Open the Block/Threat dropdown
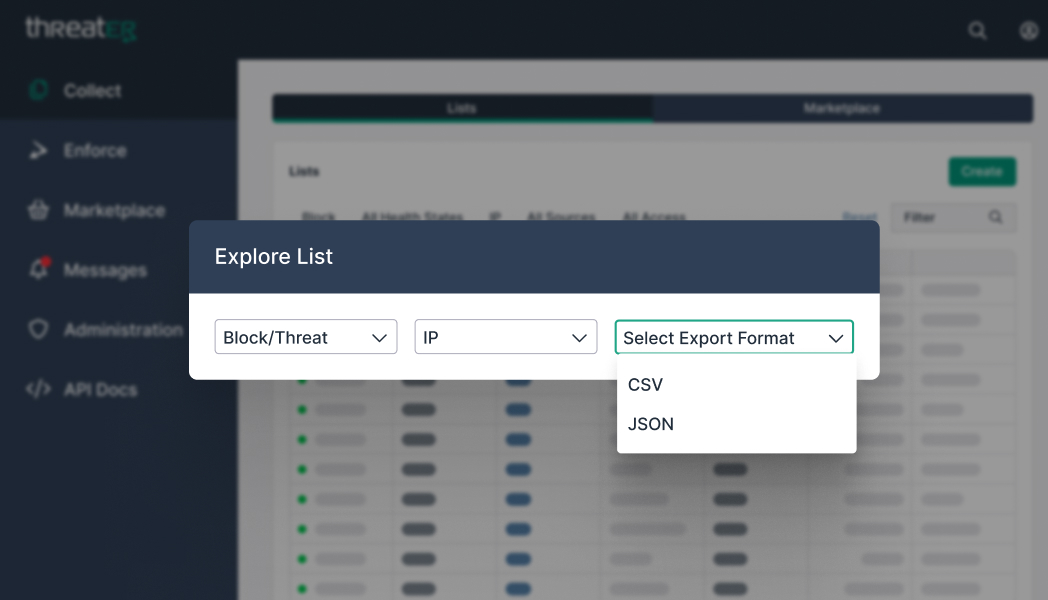 tap(305, 337)
